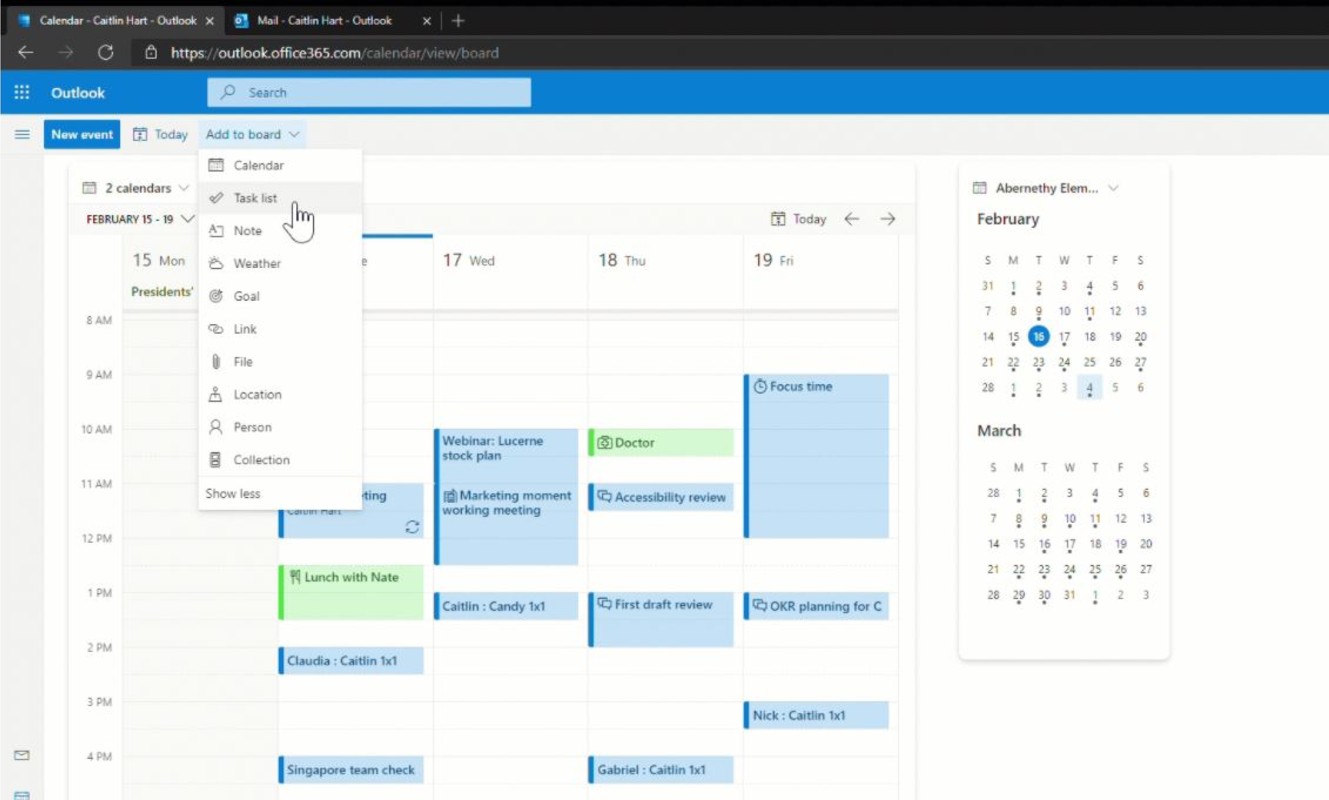Screen dimensions: 1329x800
Task: Expand the 2 calendars dropdown
Action: click(x=135, y=188)
